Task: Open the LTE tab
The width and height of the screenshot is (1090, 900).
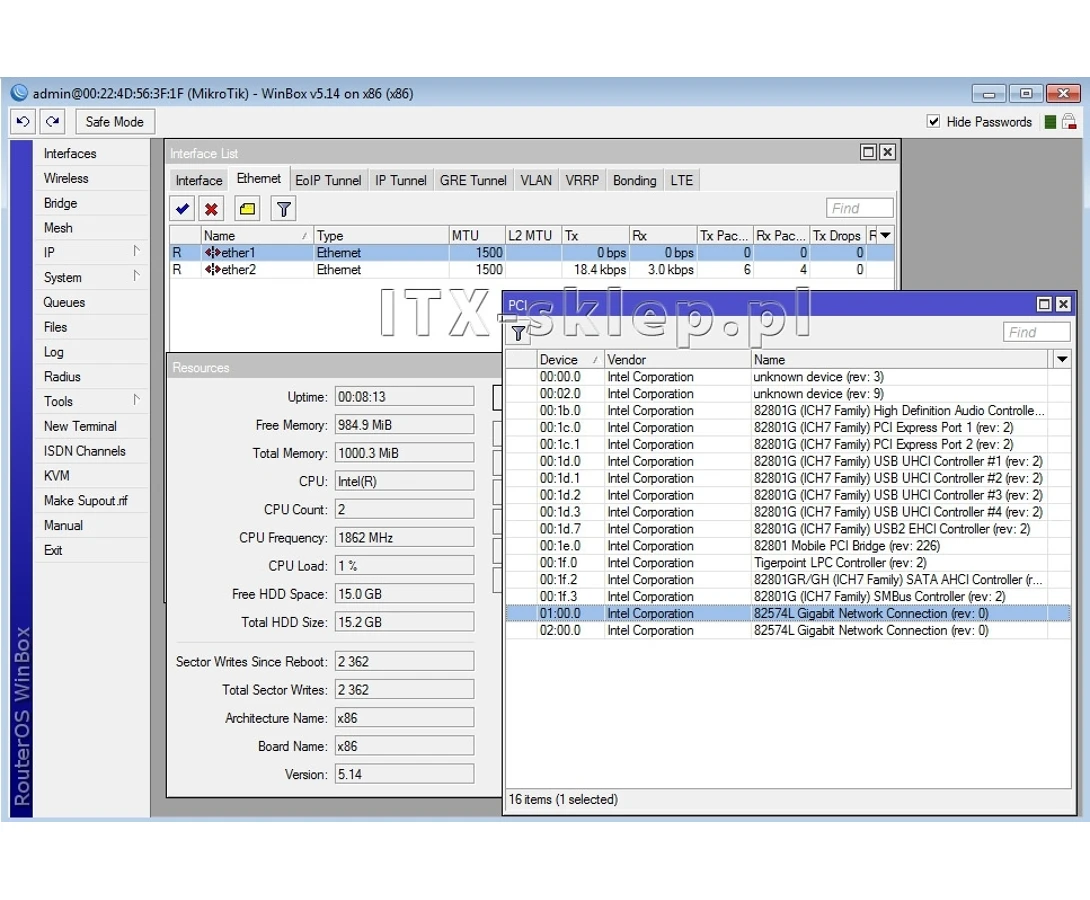Action: coord(682,181)
